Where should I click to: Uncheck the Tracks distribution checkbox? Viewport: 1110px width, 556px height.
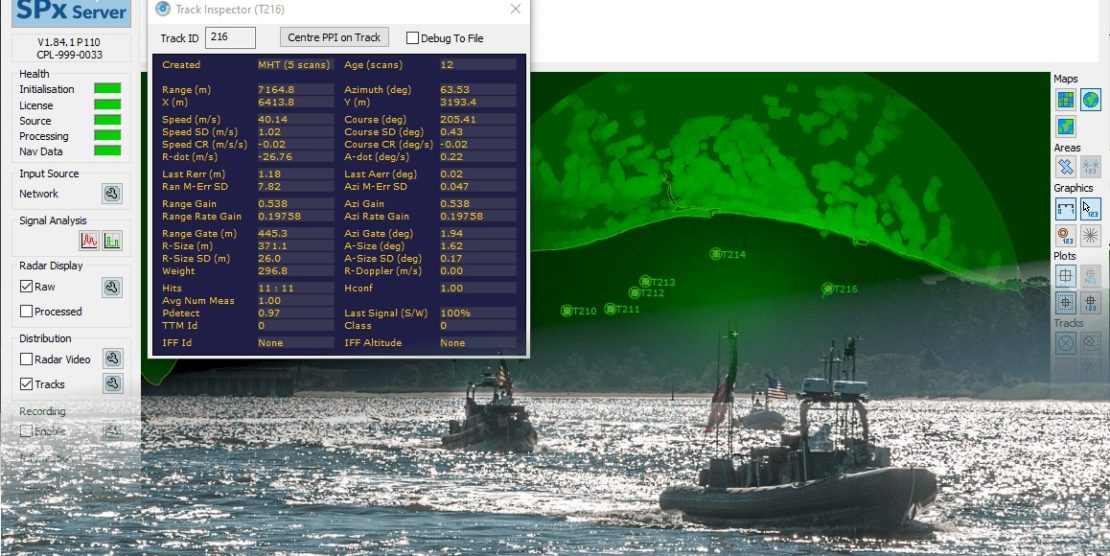27,384
